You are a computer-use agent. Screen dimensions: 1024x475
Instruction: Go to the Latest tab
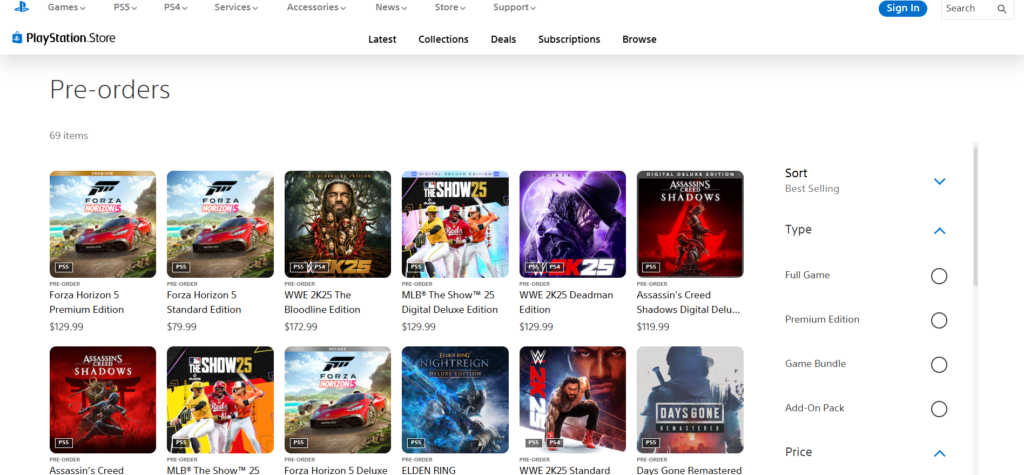(382, 39)
